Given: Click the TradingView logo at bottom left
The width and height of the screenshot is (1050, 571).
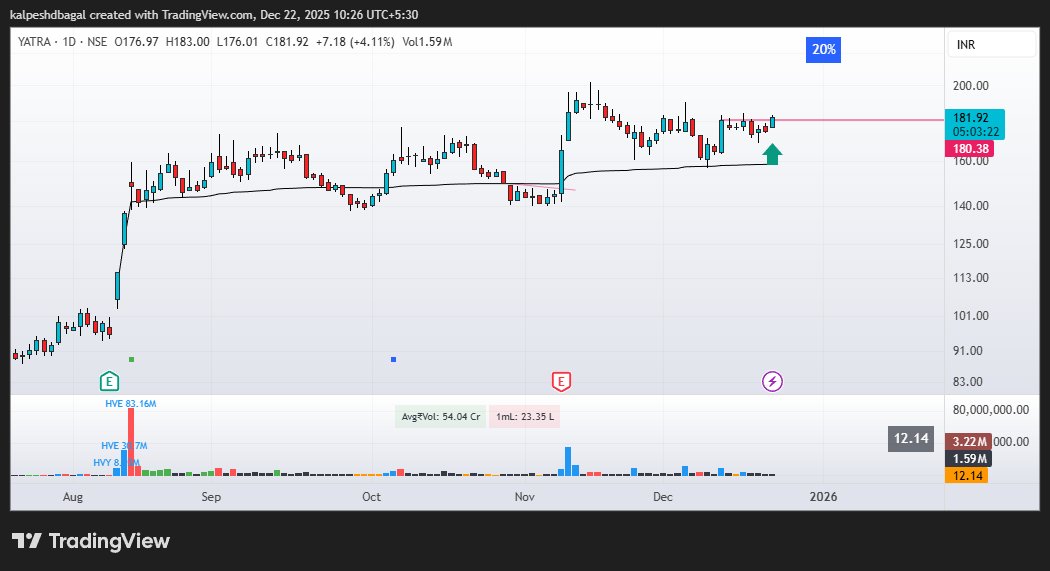Looking at the screenshot, I should [x=91, y=541].
